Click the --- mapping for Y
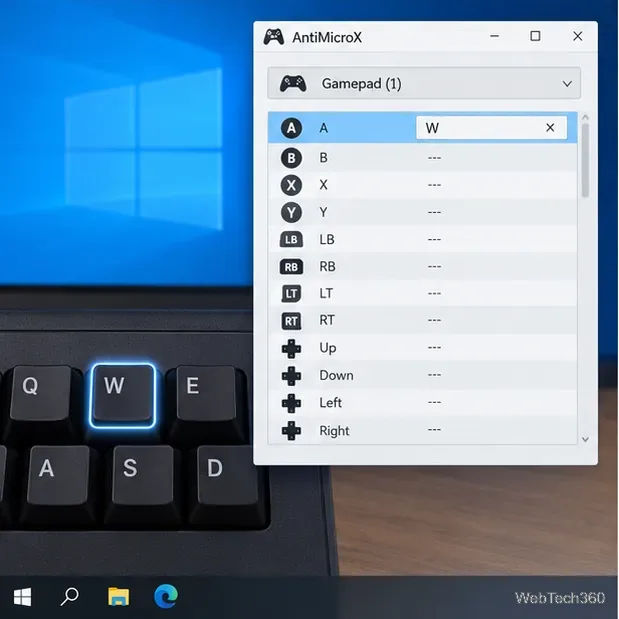 [x=434, y=212]
